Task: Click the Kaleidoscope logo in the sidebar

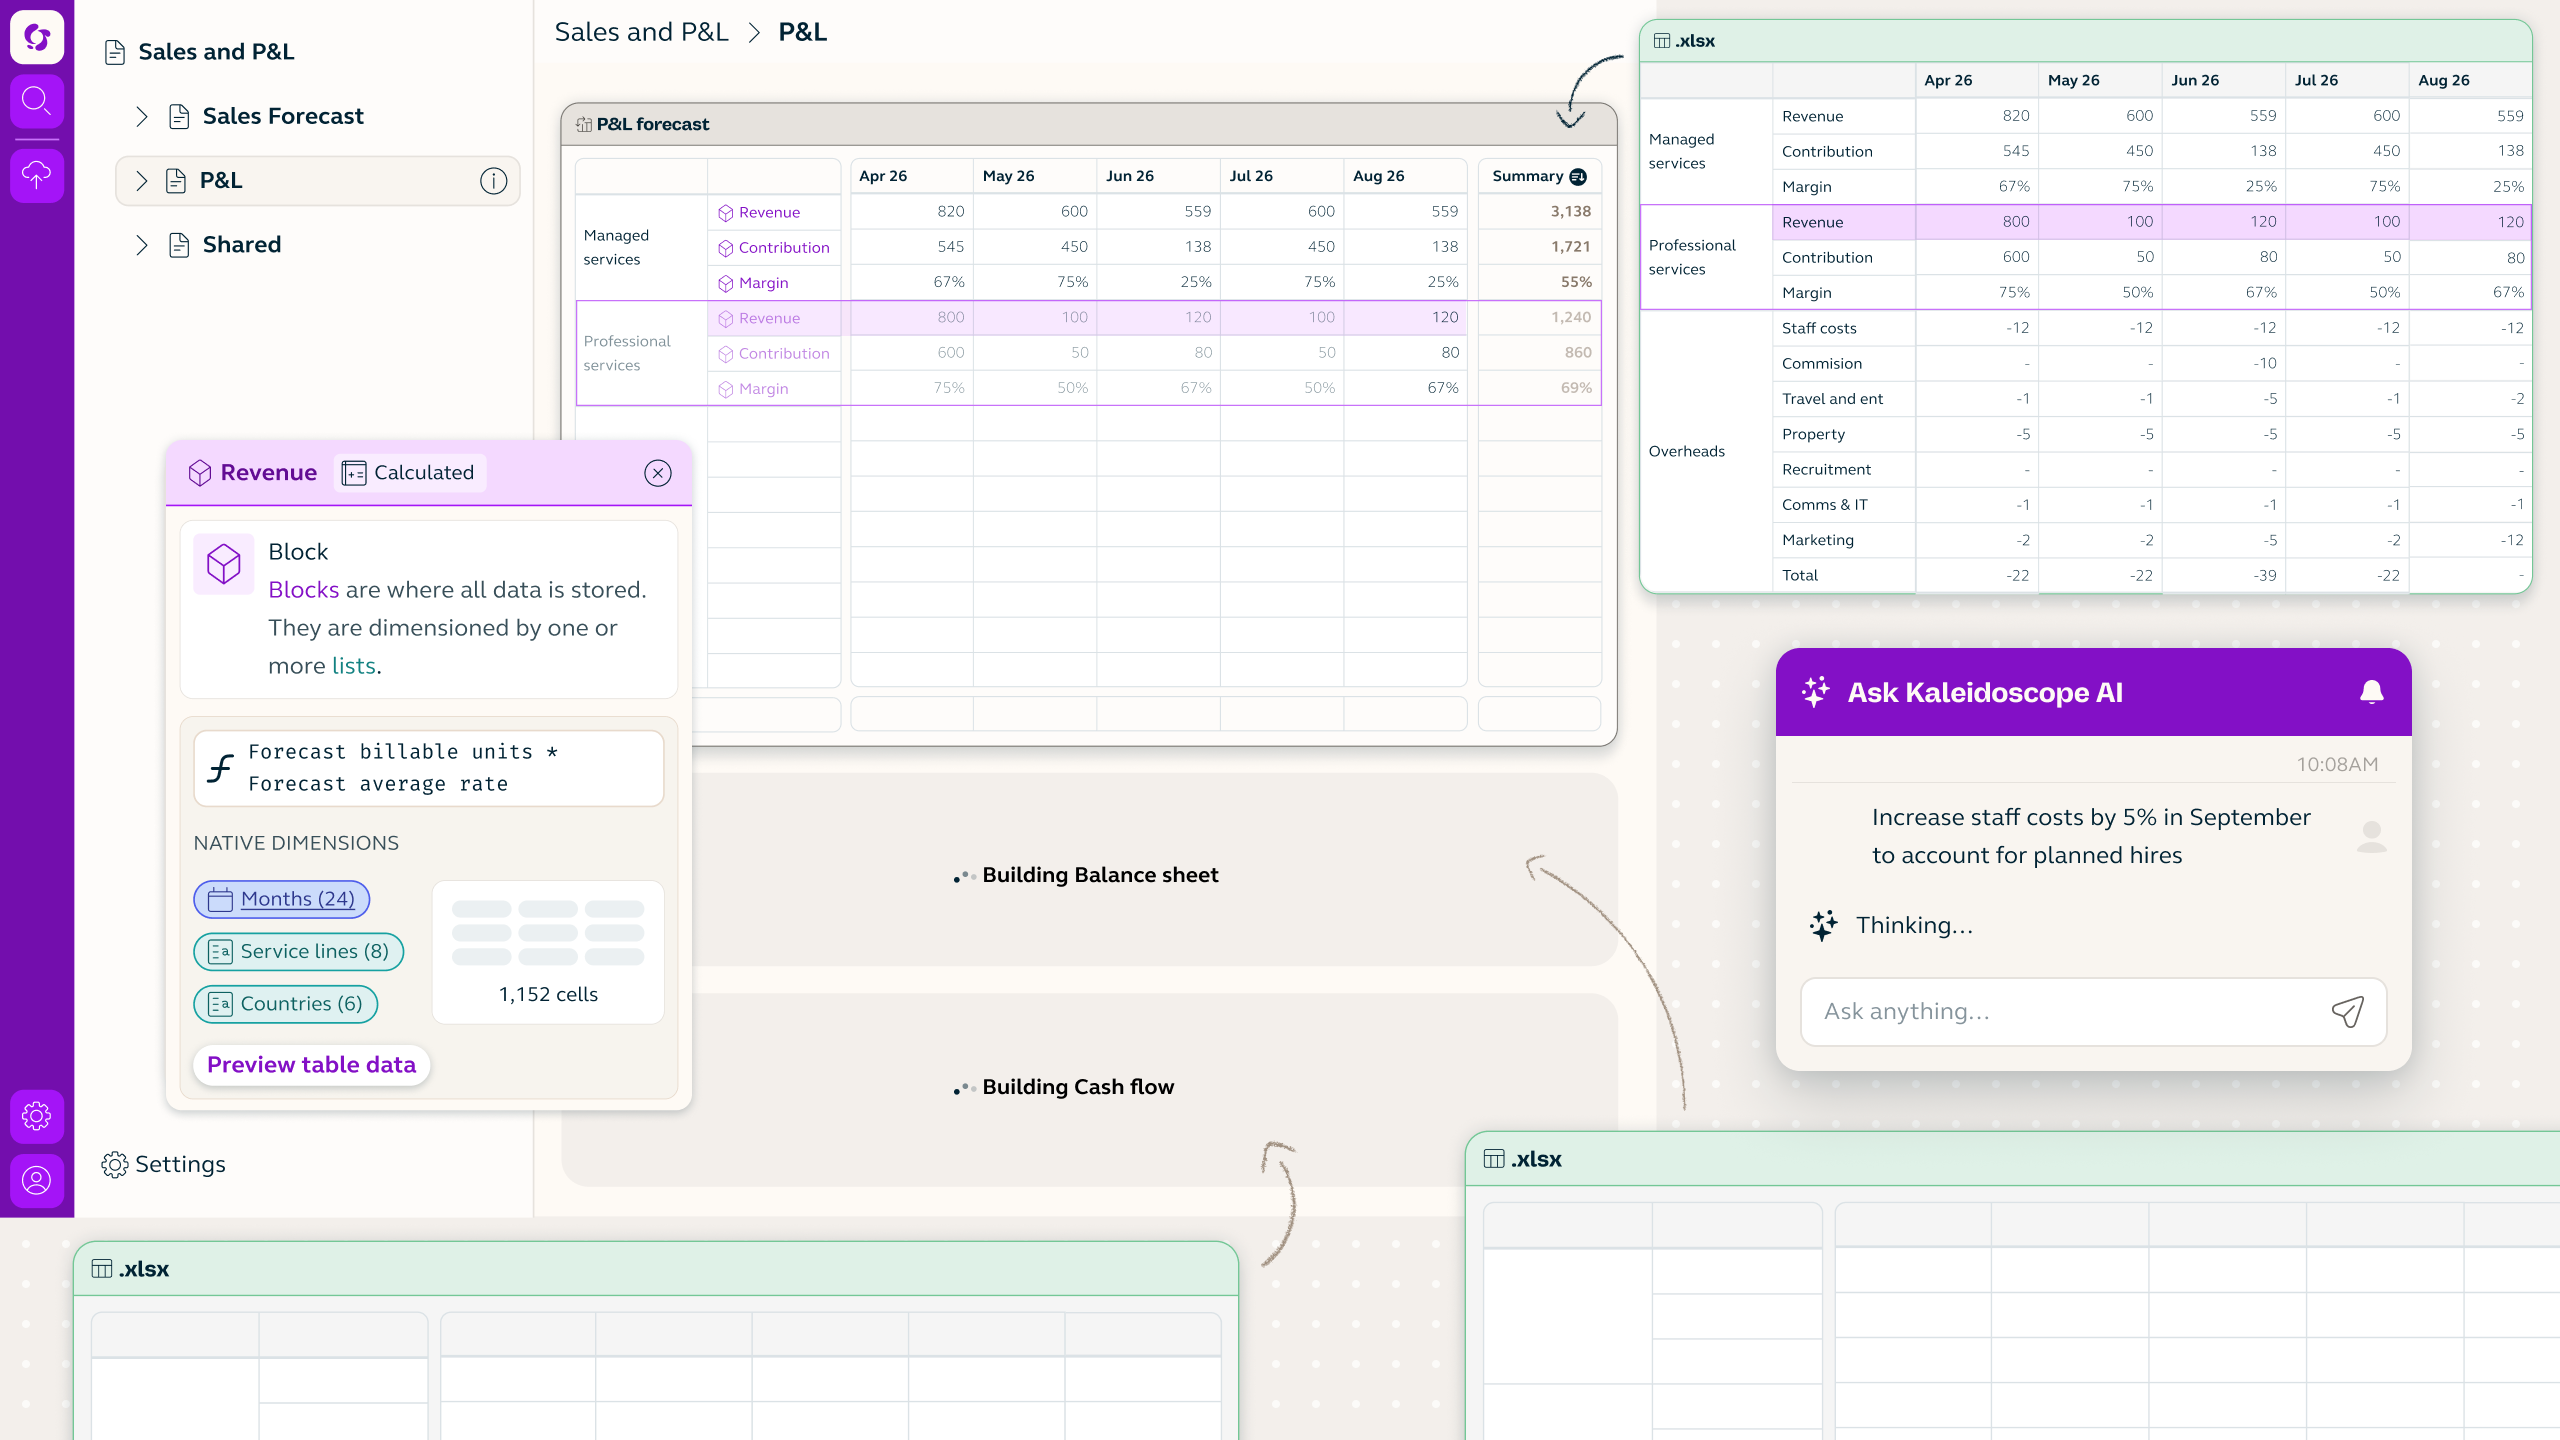Action: [37, 37]
